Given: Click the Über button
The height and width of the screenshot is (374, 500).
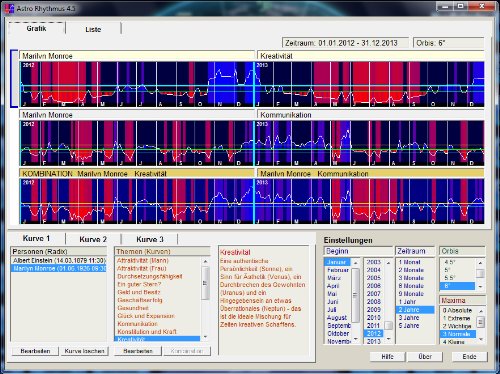Looking at the screenshot, I should click(x=425, y=357).
